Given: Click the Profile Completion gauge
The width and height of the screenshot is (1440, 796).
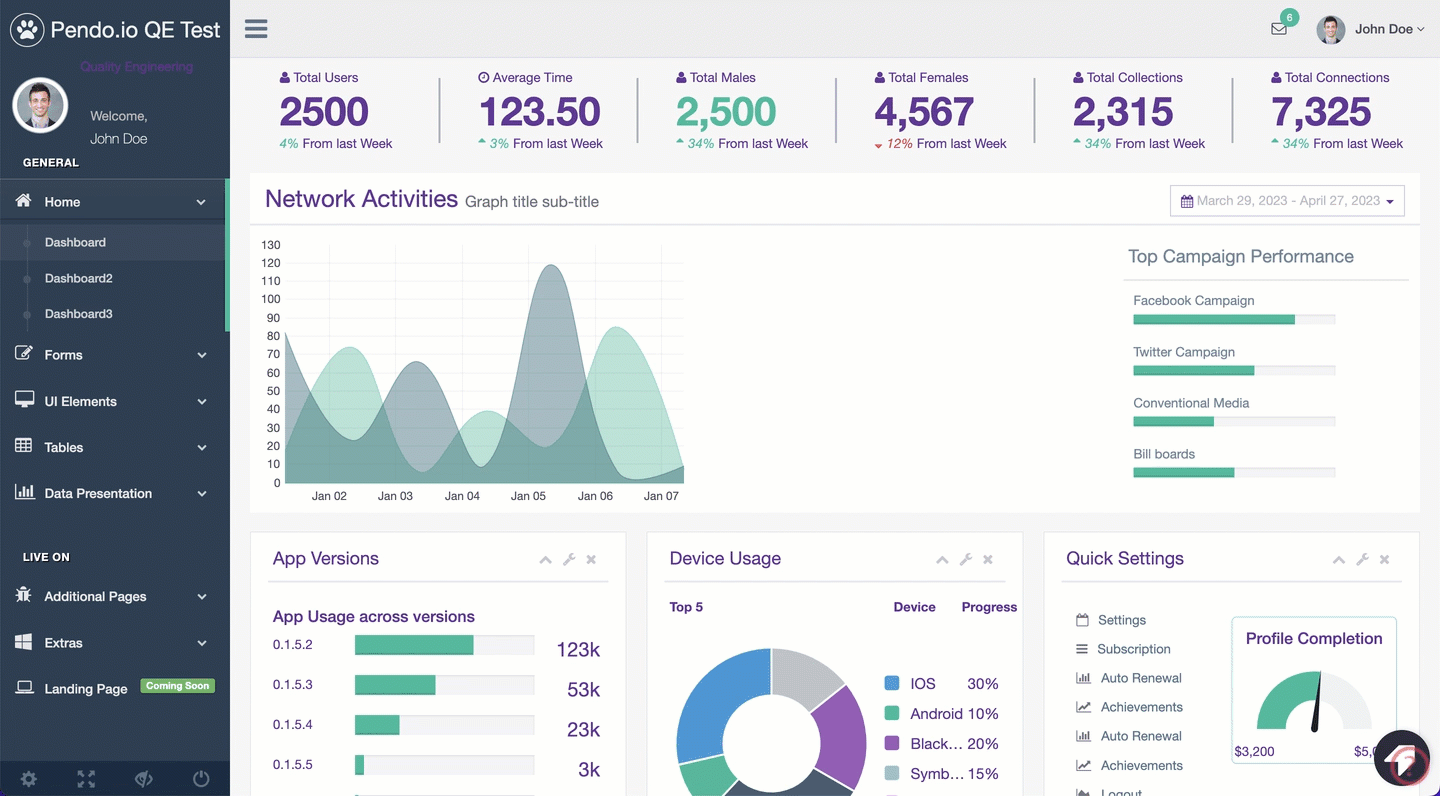Looking at the screenshot, I should click(x=1314, y=700).
